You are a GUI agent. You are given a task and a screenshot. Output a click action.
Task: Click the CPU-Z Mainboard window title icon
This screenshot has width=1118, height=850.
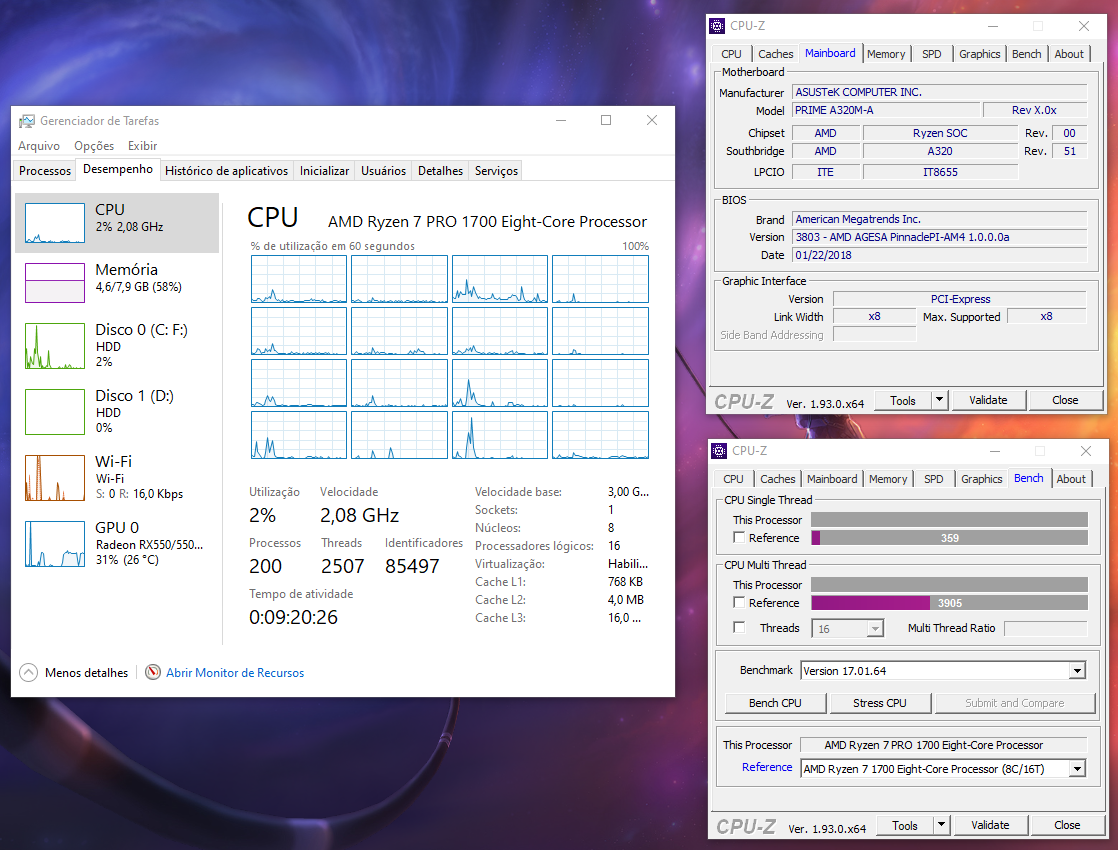(x=717, y=26)
